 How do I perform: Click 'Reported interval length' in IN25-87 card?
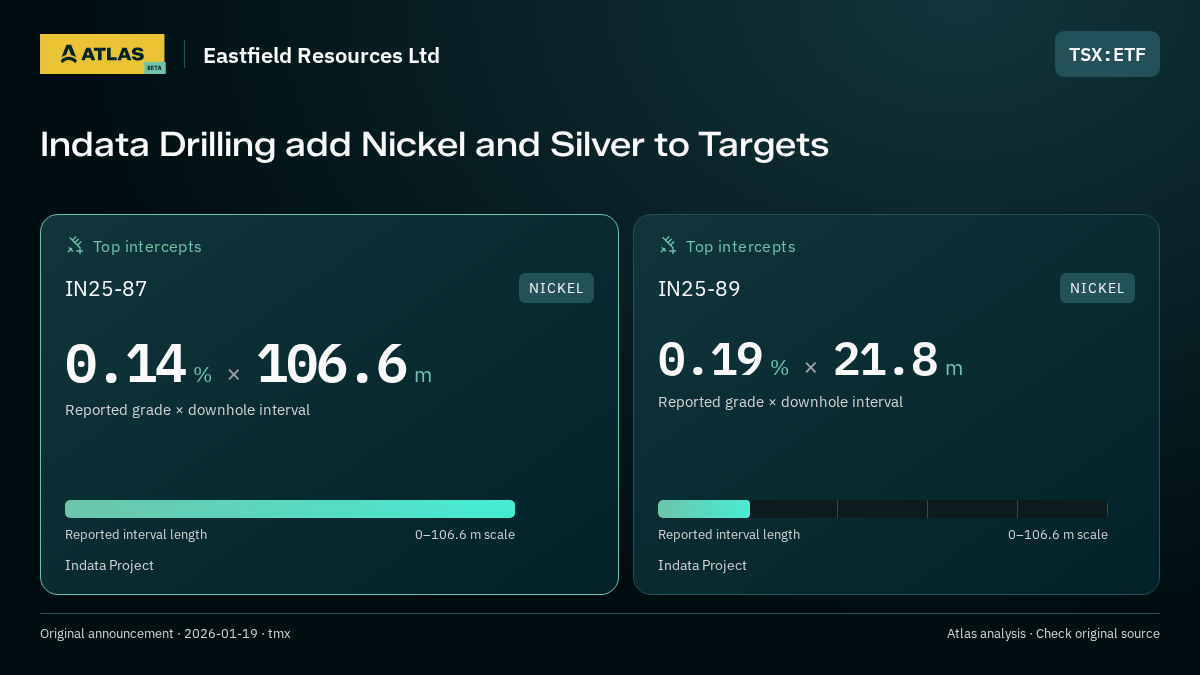pyautogui.click(x=136, y=535)
